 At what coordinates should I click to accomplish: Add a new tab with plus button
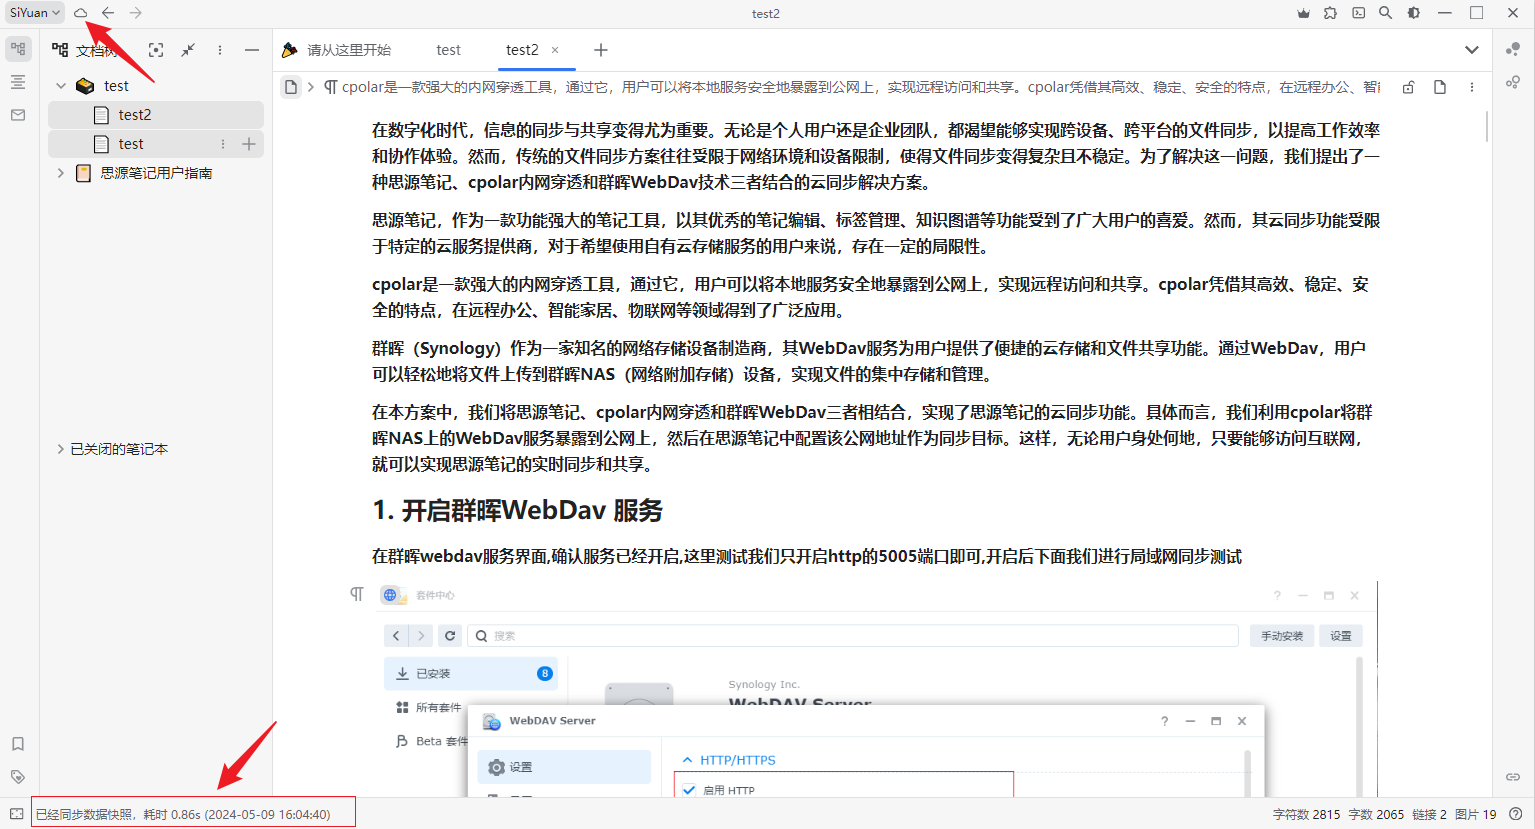[x=600, y=50]
